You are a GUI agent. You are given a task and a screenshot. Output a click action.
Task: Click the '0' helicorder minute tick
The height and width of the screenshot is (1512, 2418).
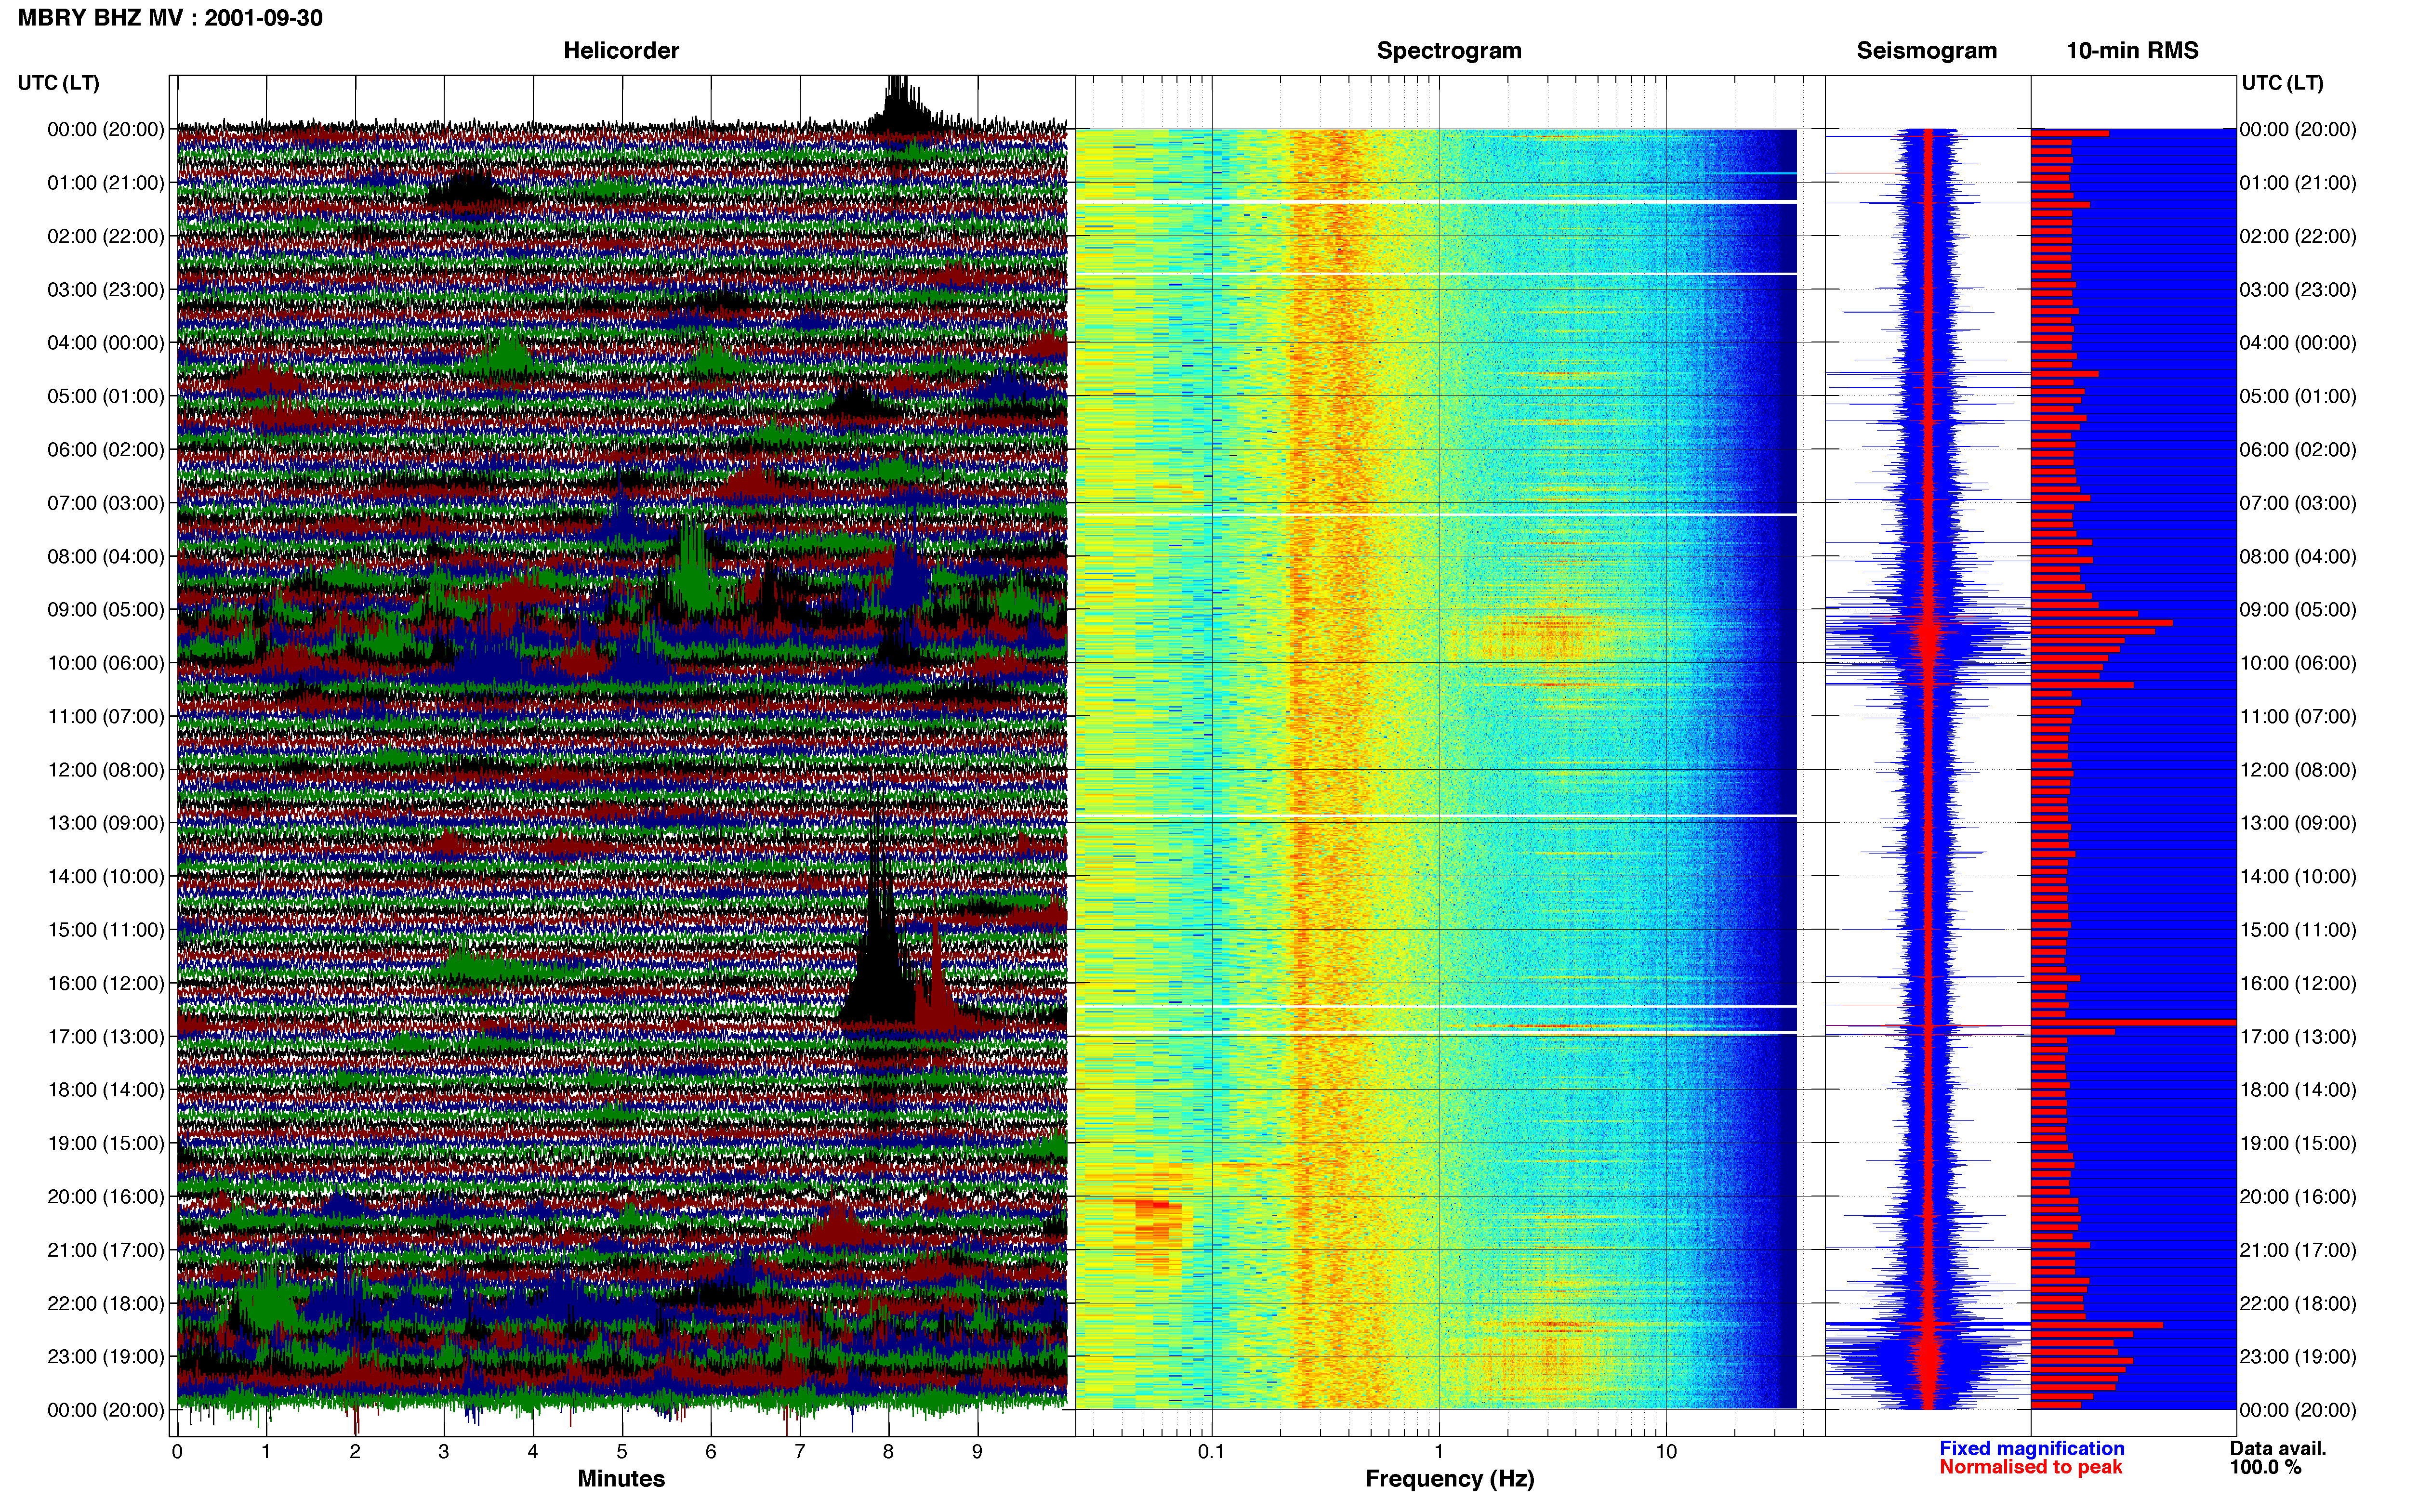(177, 1452)
